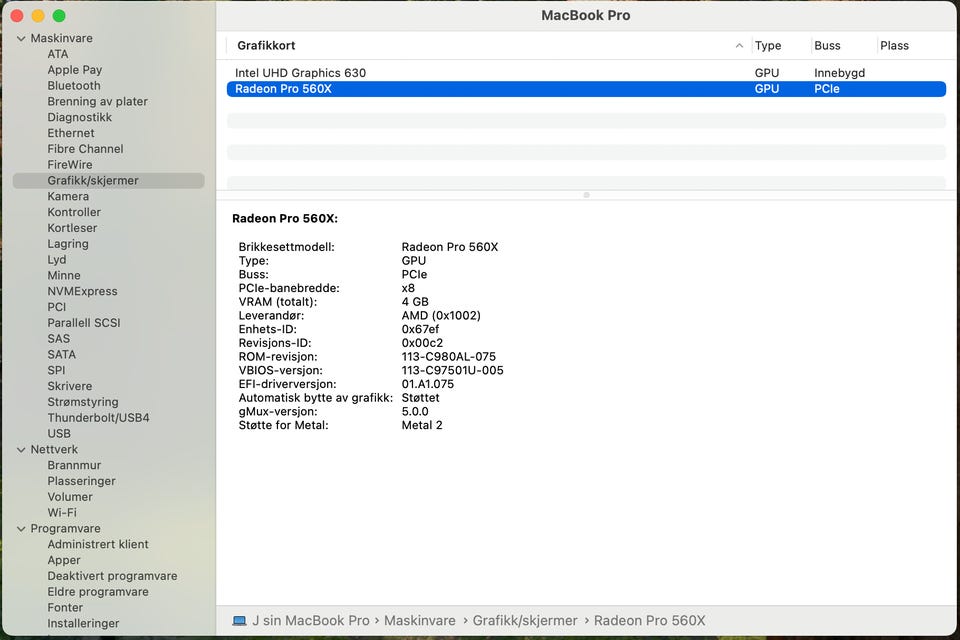This screenshot has height=640, width=960.
Task: Select Grafikk/skjermer in the sidebar
Action: (108, 181)
